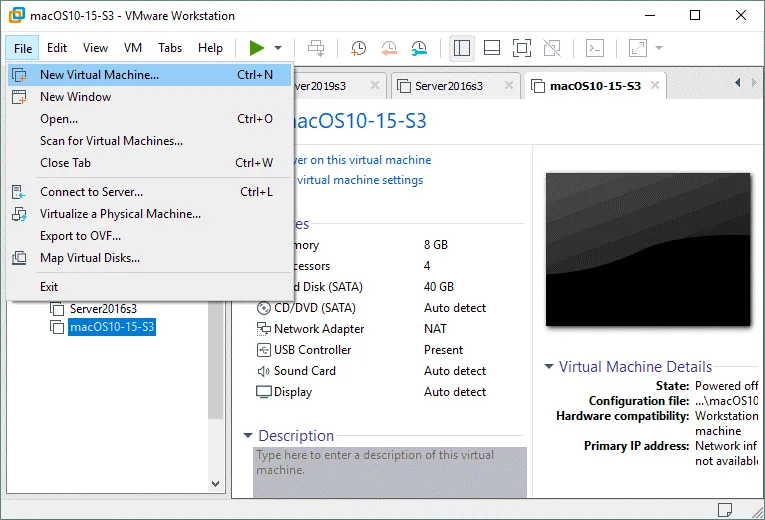Open the snapshot manager icon

[x=419, y=48]
